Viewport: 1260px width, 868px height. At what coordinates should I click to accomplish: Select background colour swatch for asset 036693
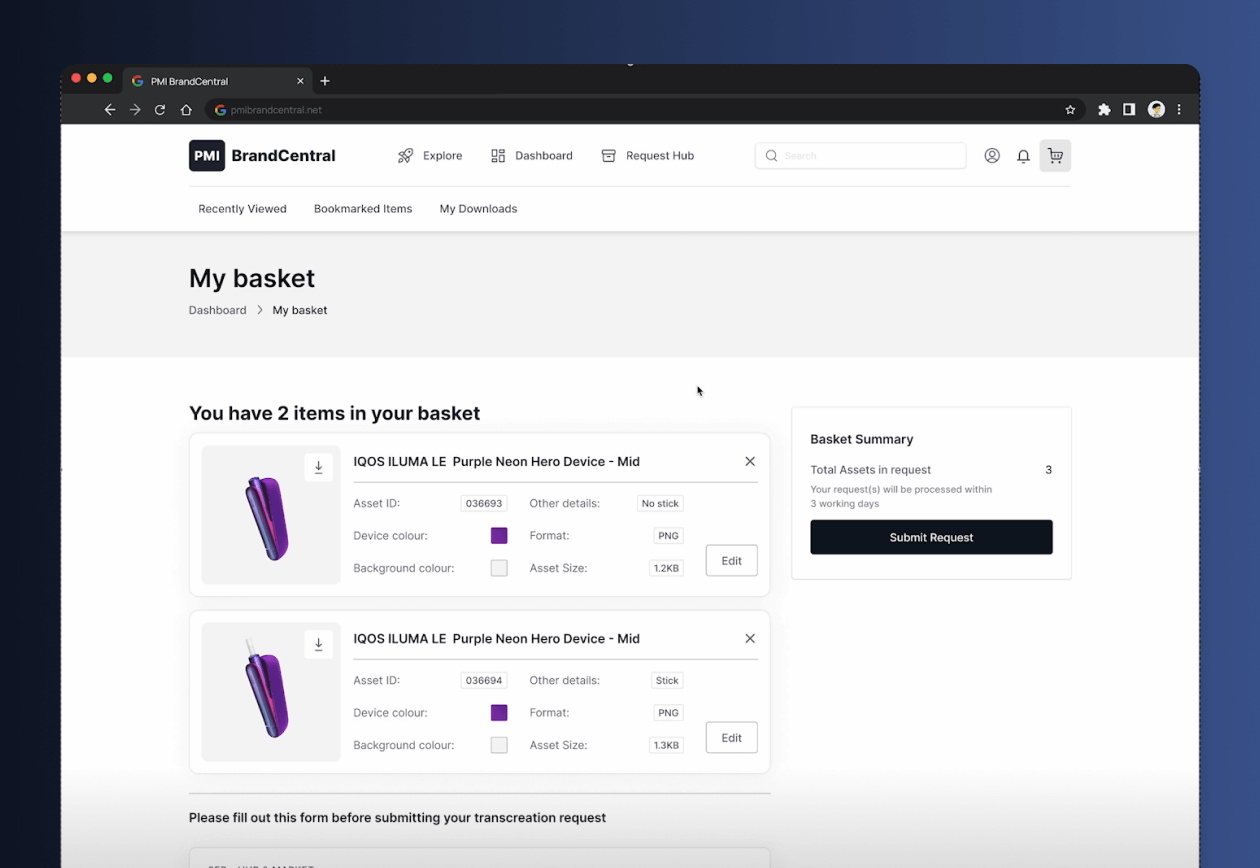point(499,568)
